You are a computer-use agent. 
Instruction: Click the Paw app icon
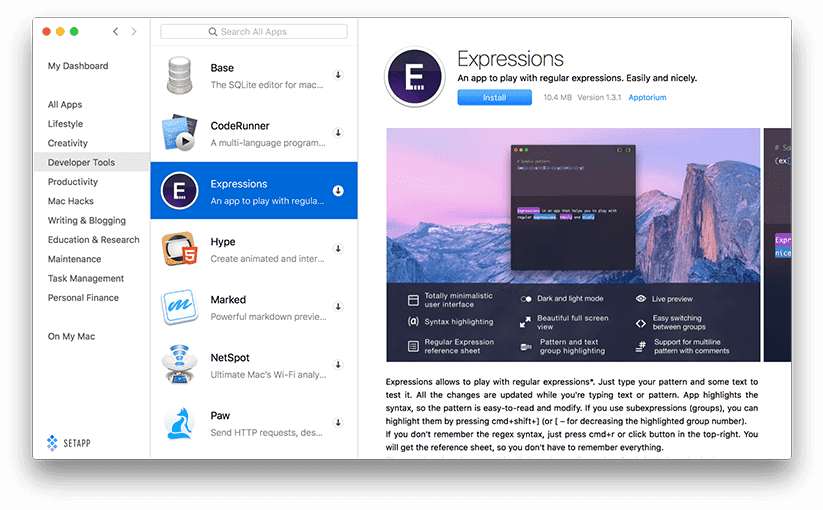tap(180, 422)
